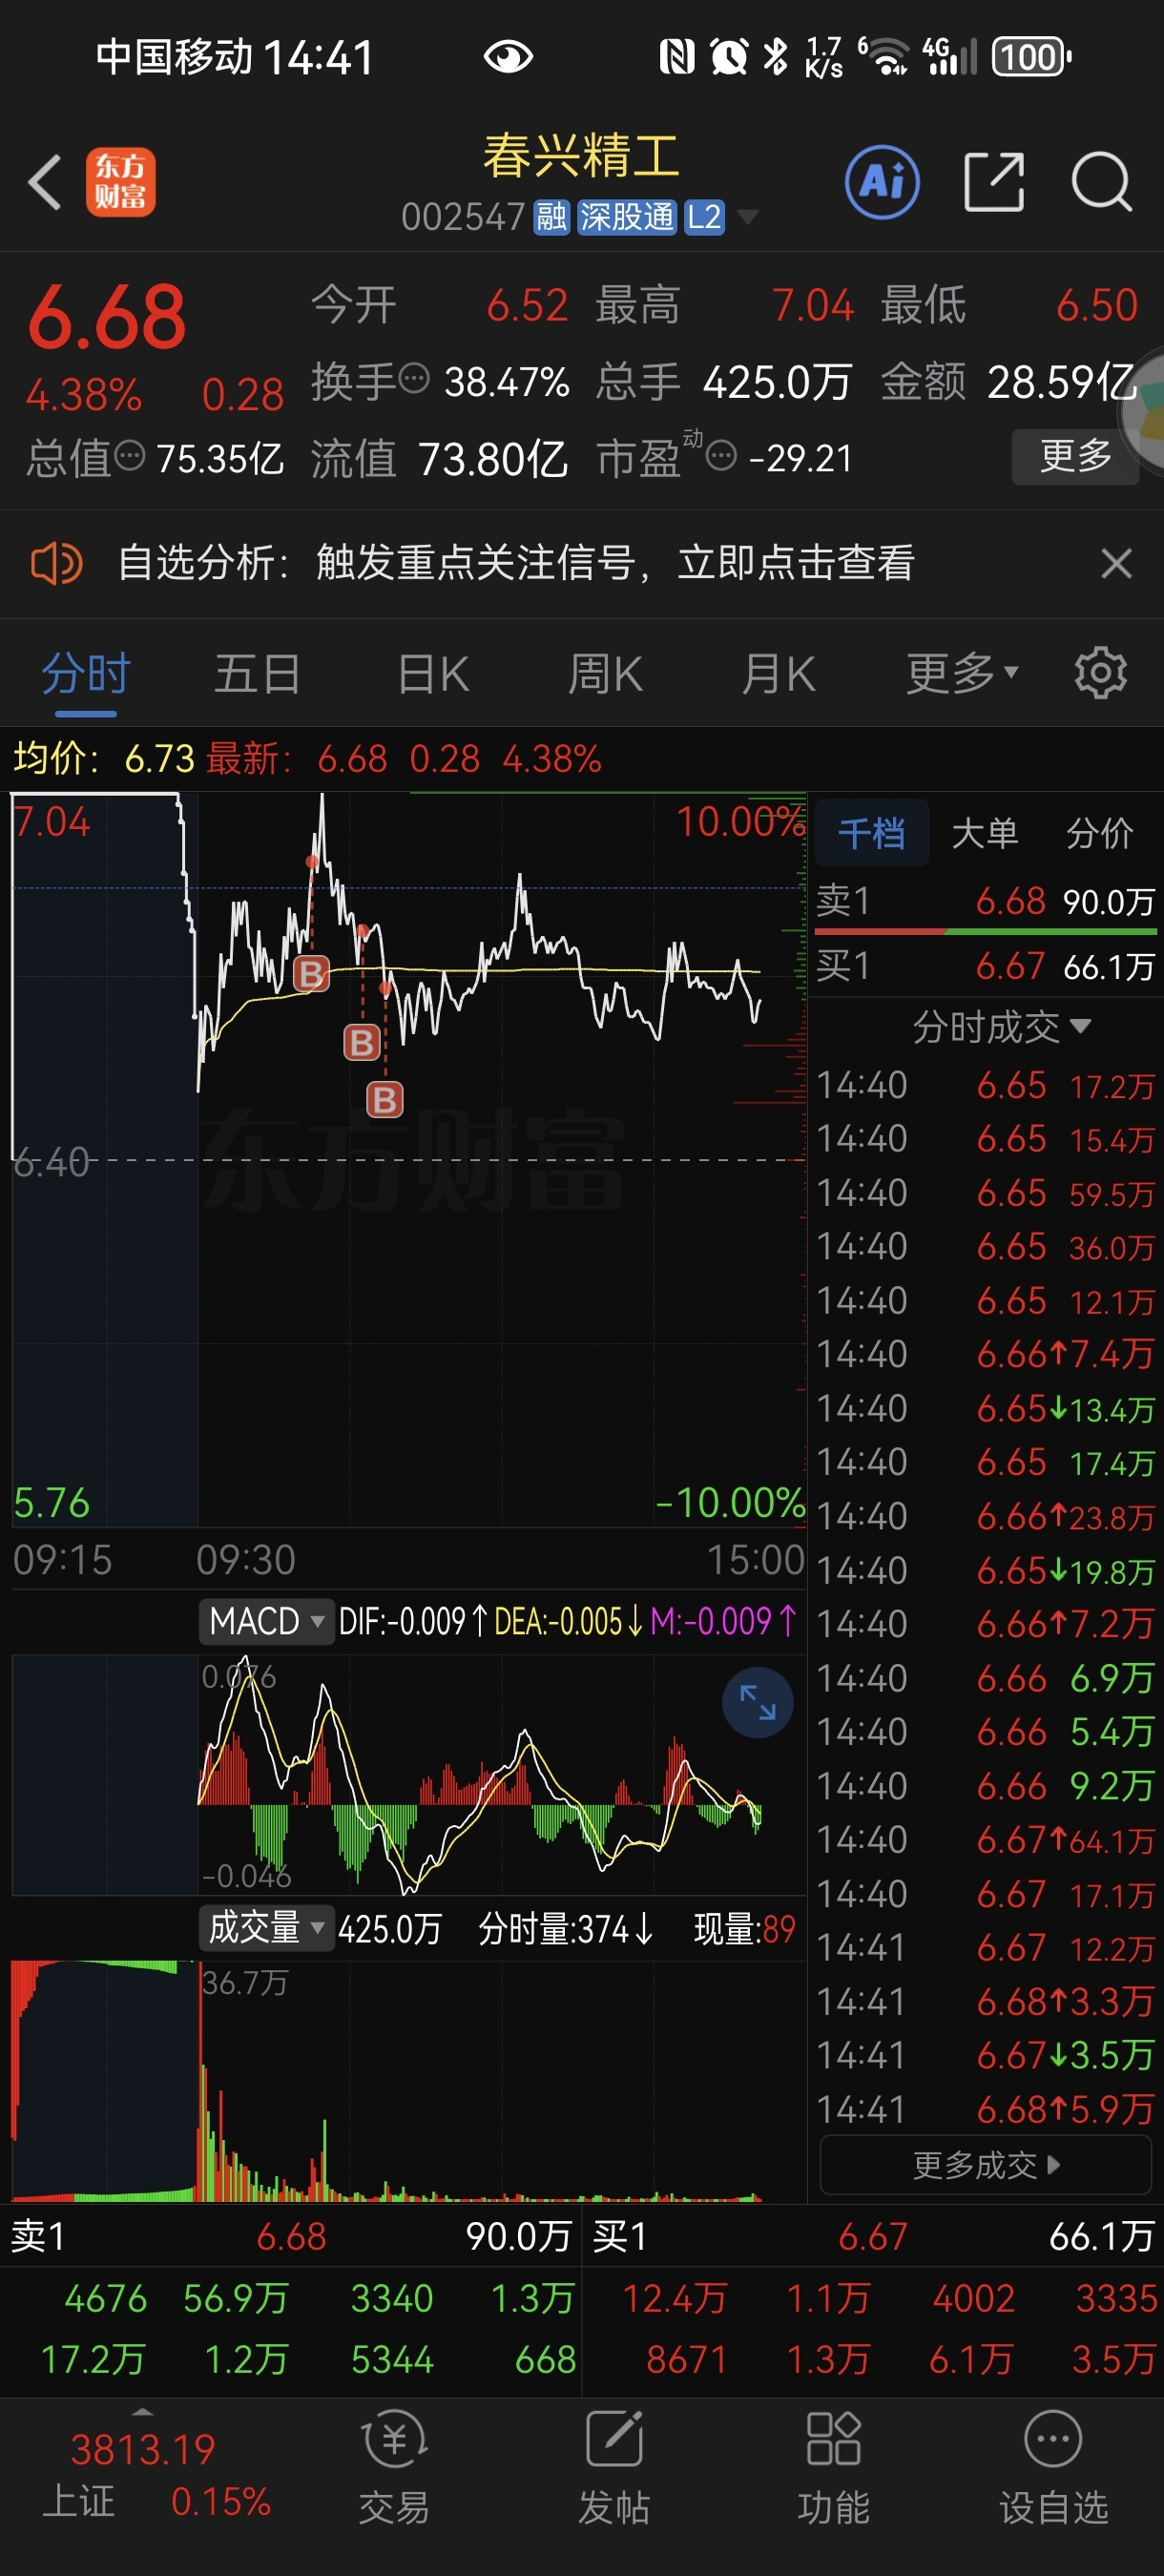Open the 成交量 indicator dropdown
The image size is (1164, 2576).
tap(265, 1926)
